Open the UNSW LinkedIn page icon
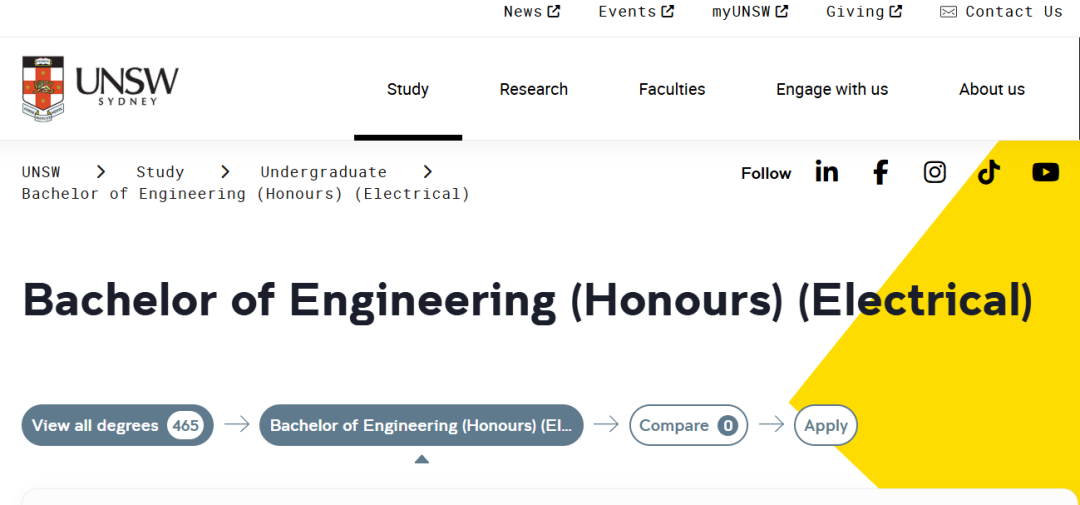The image size is (1080, 505). point(827,172)
